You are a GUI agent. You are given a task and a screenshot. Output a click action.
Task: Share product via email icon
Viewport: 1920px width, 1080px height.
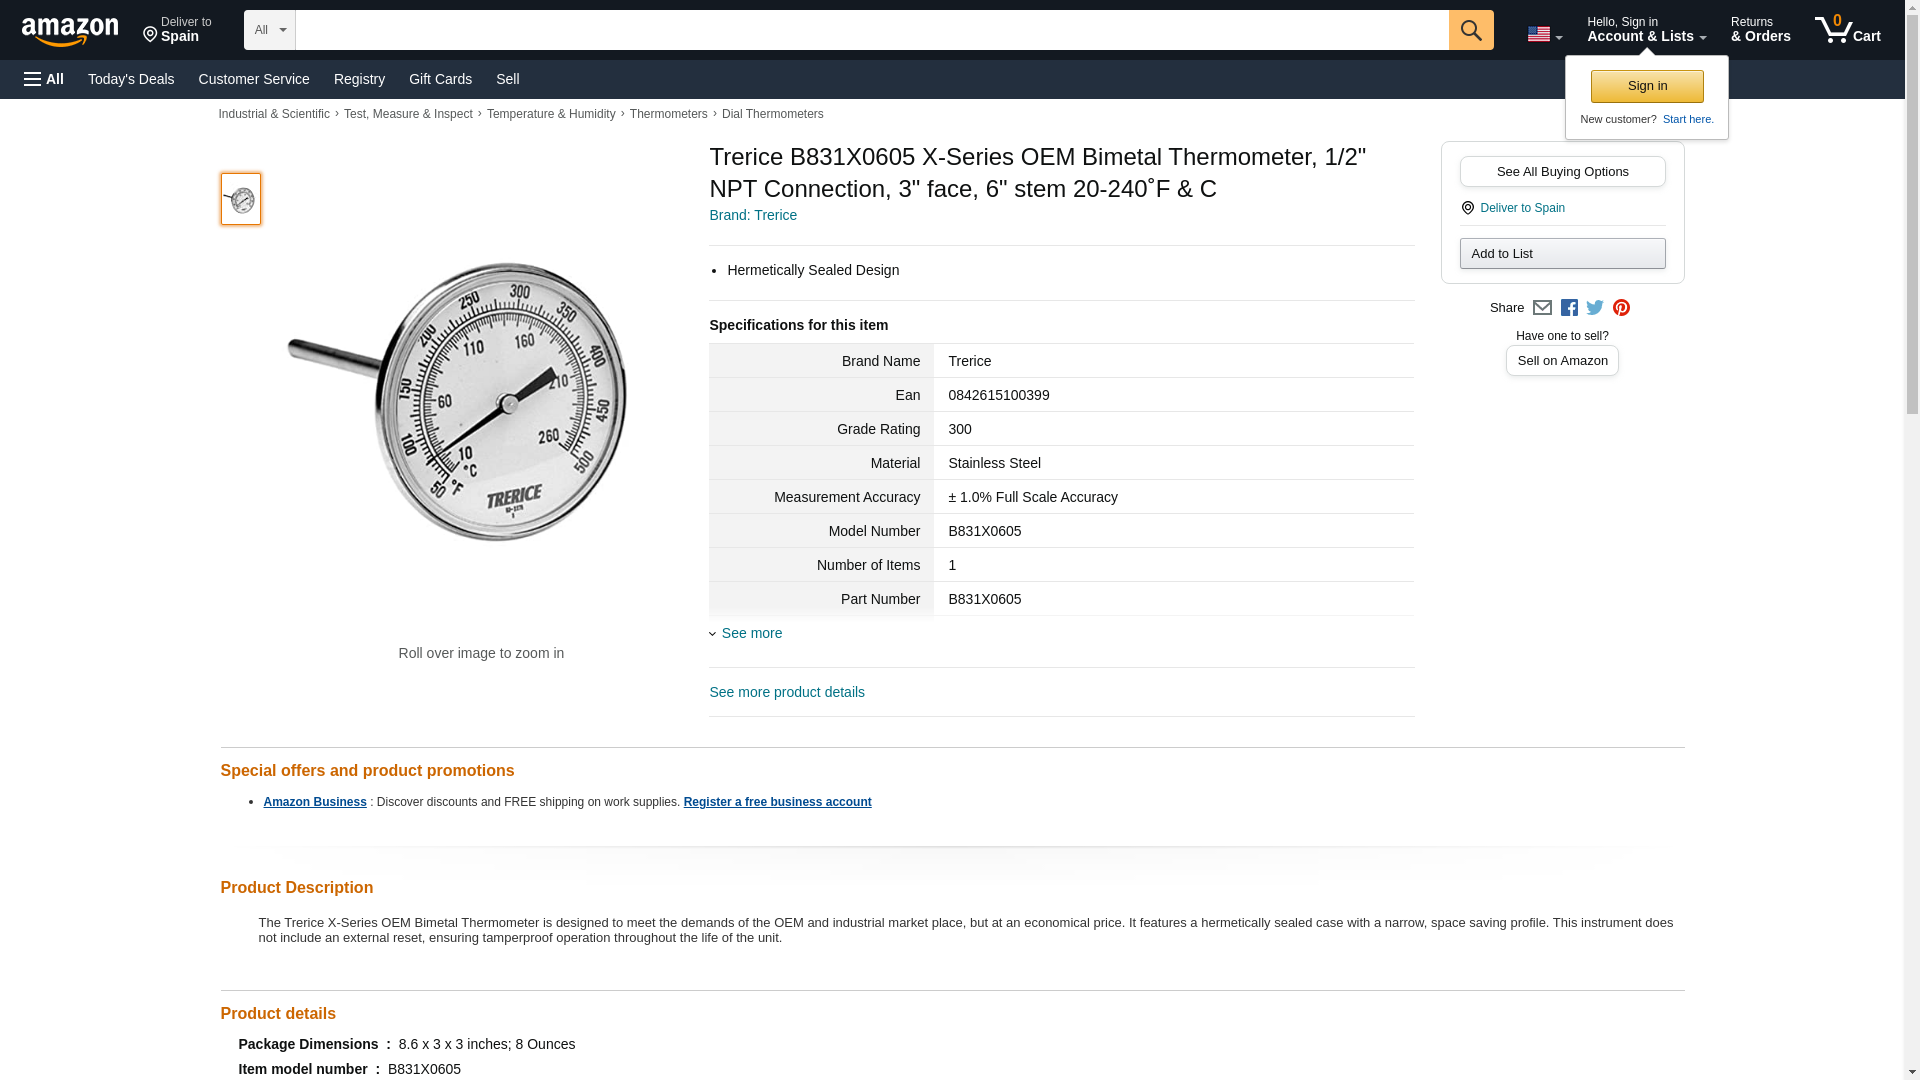click(1542, 308)
